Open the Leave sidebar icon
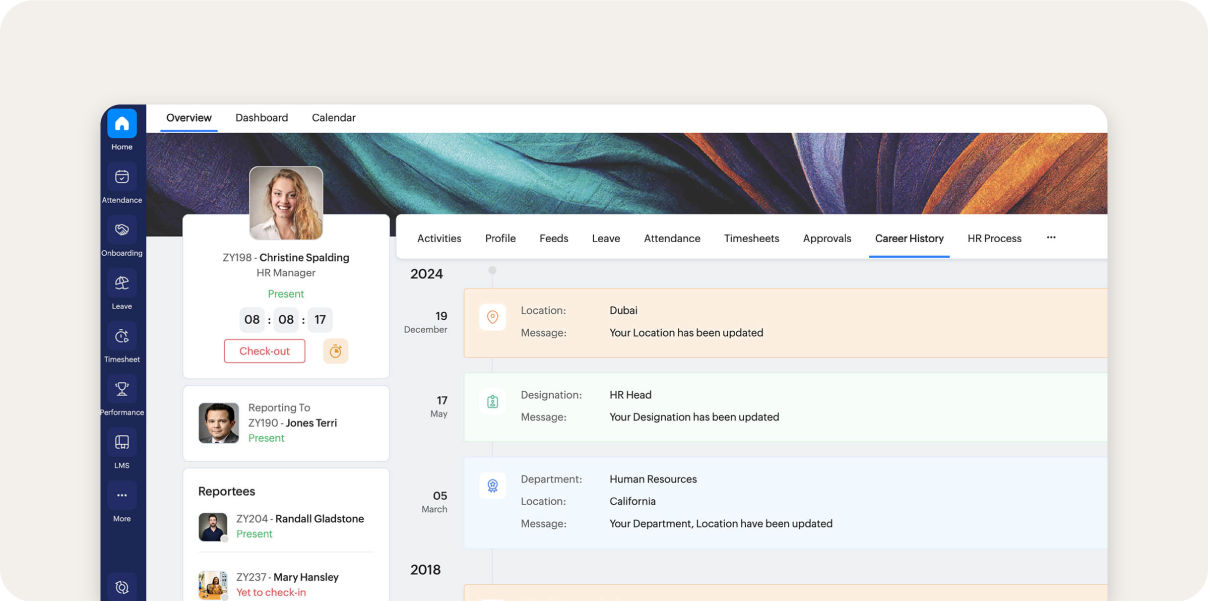Image resolution: width=1208 pixels, height=601 pixels. 122,283
